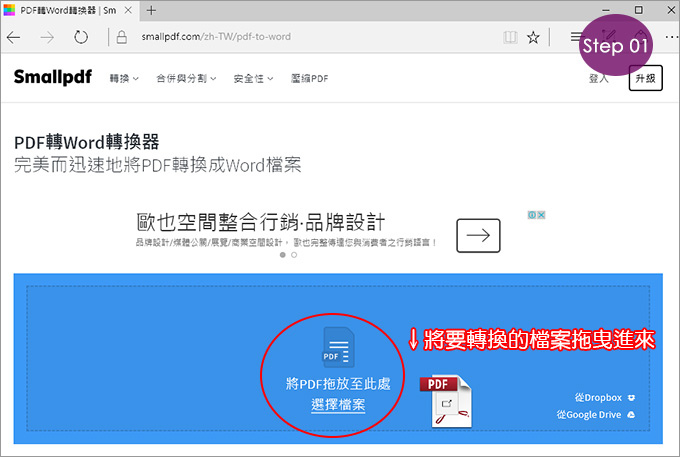This screenshot has height=457, width=680.
Task: Expand the 合併與分割 dropdown menu
Action: click(186, 78)
